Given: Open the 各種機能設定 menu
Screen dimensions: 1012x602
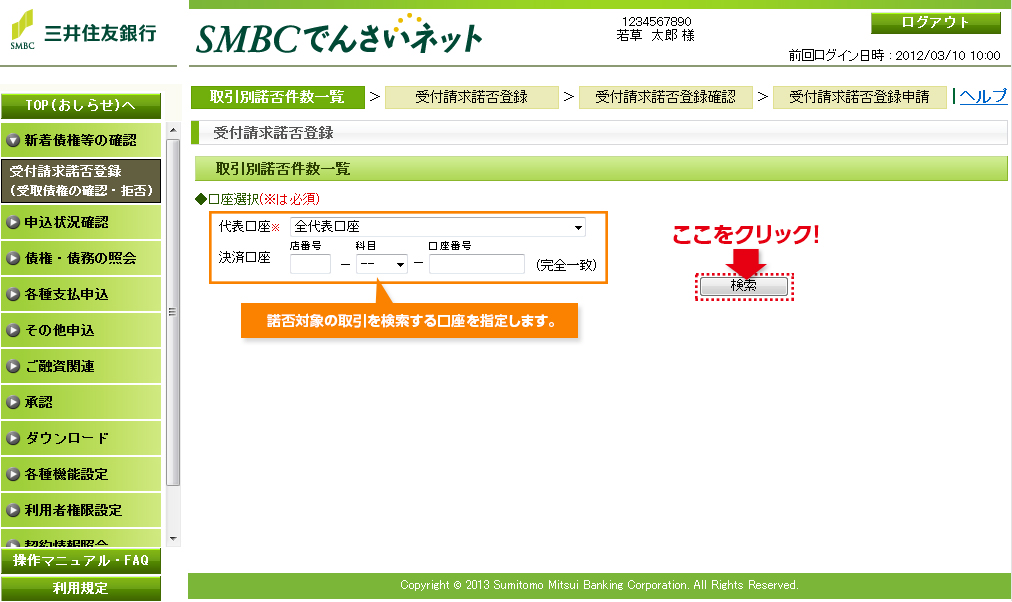Looking at the screenshot, I should coord(81,474).
